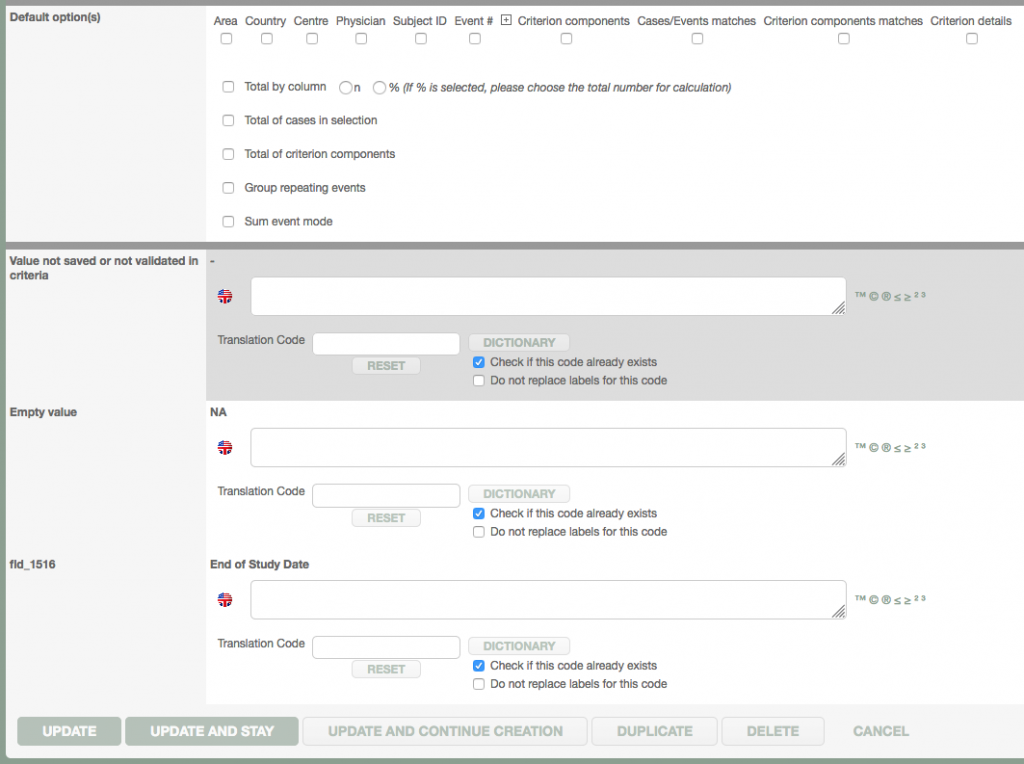Insert the copyright symbol in the Empty value row
The image size is (1024, 764).
coord(874,447)
